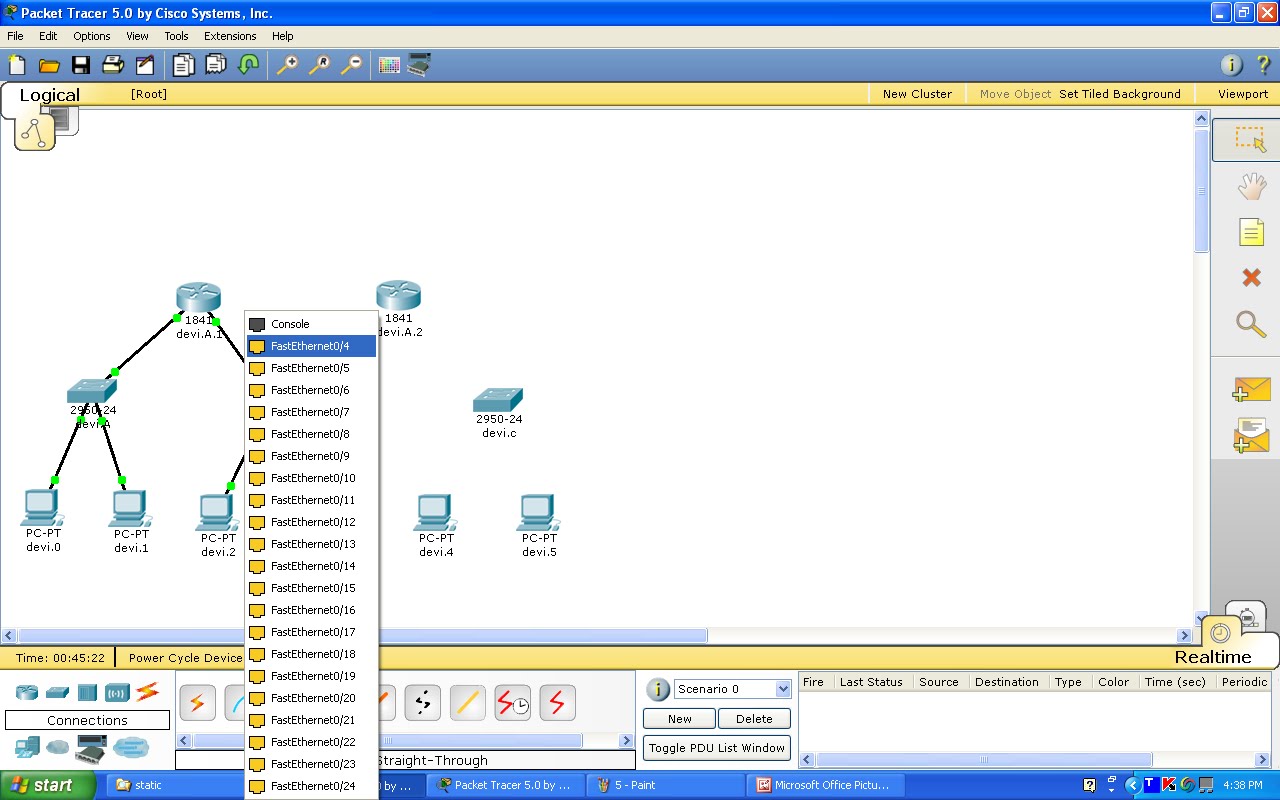Open the View menu

tap(137, 36)
